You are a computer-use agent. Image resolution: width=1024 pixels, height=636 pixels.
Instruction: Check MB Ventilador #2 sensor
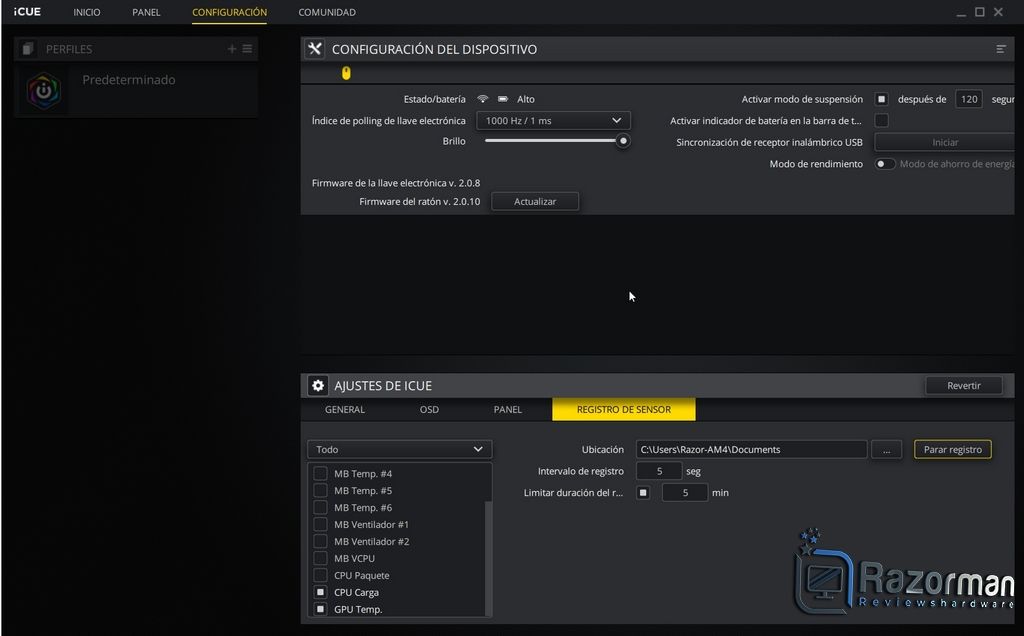tap(320, 541)
